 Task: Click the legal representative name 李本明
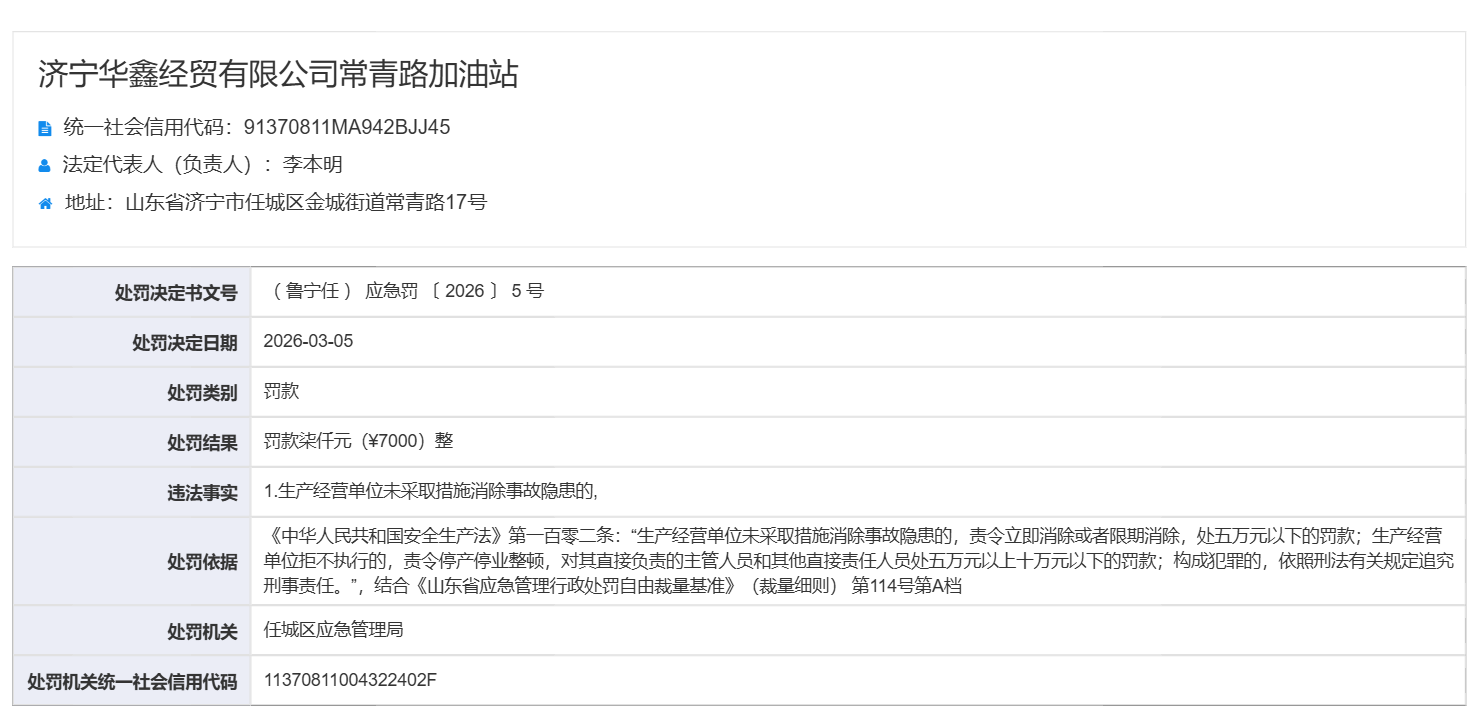point(312,165)
